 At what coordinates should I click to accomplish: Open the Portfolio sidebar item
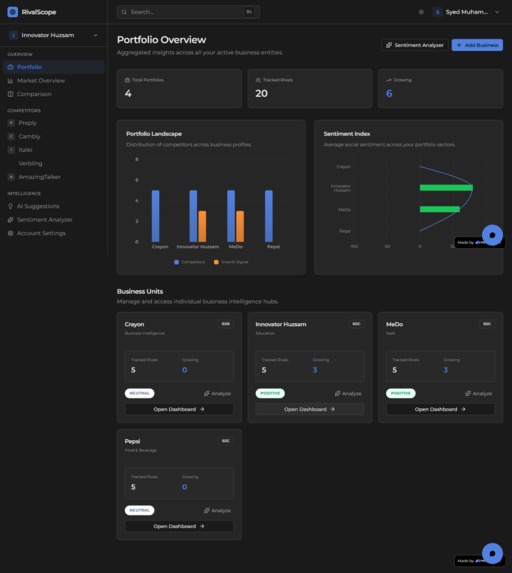tap(54, 67)
